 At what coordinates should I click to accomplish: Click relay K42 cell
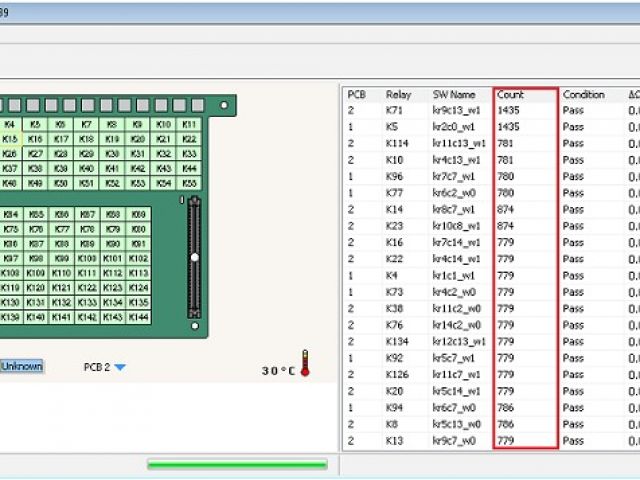tap(138, 169)
